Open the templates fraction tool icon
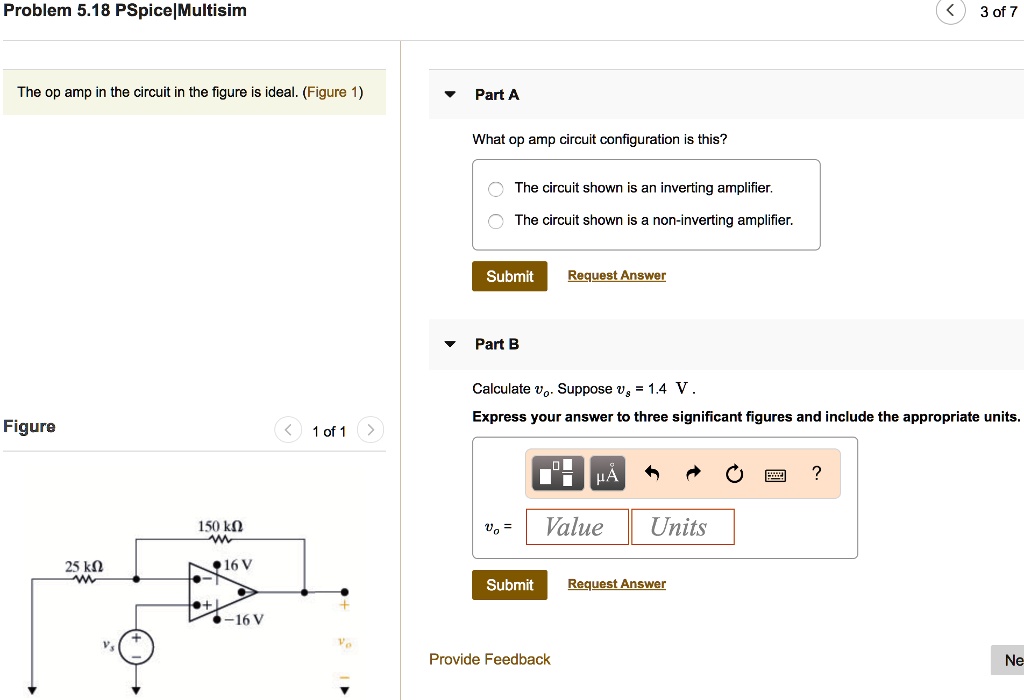Screen dimensions: 1024x700 tap(557, 473)
